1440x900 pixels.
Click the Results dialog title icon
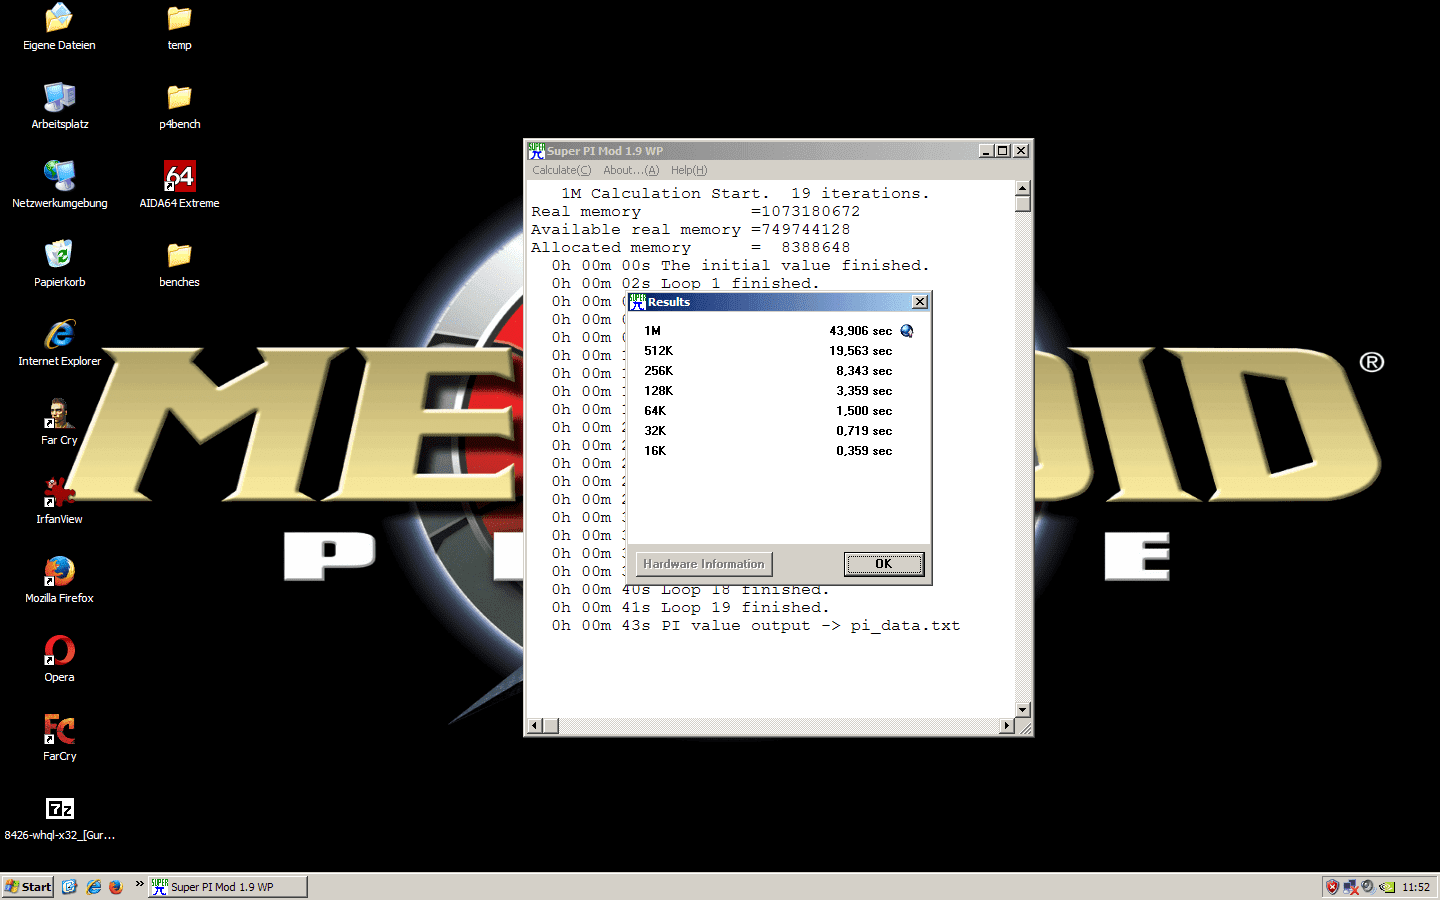(x=638, y=302)
